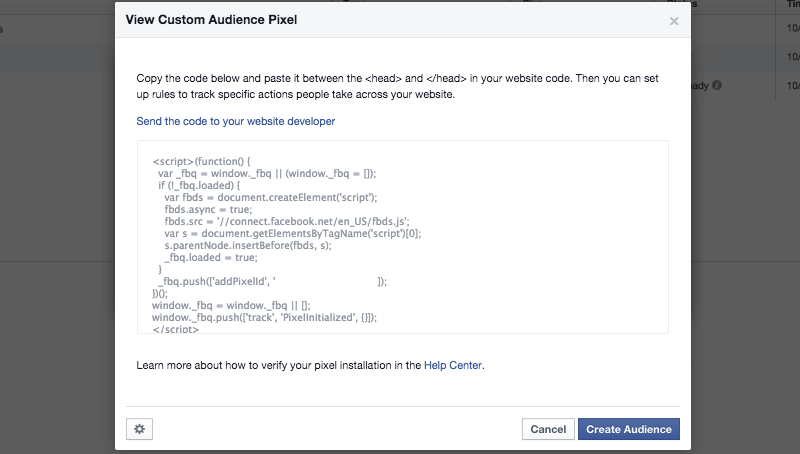Click the info icon behind the dialog
The image size is (800, 454).
click(716, 86)
